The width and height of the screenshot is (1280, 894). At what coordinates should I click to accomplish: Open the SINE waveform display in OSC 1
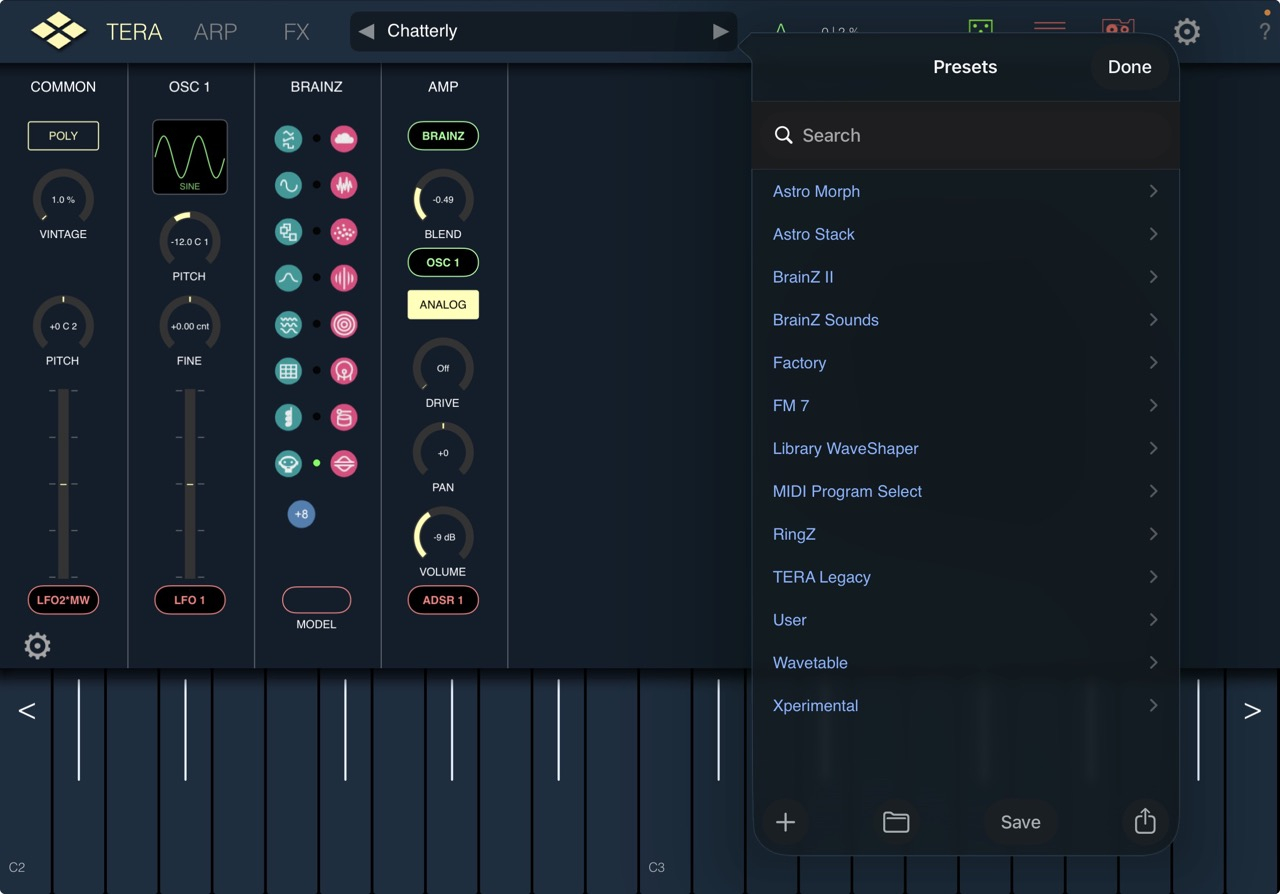click(189, 157)
